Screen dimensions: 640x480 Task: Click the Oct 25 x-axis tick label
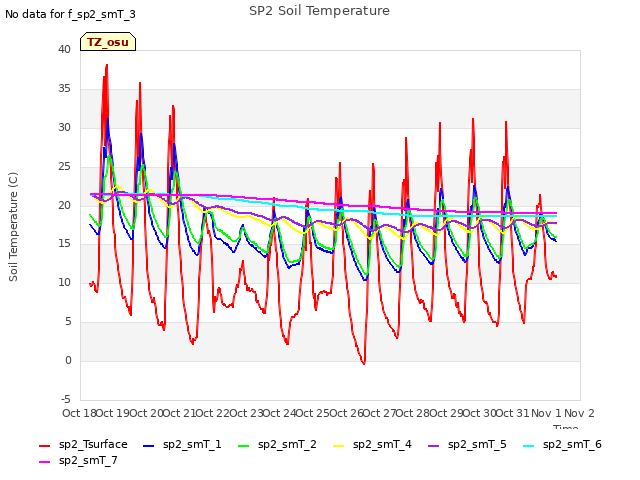pos(312,413)
